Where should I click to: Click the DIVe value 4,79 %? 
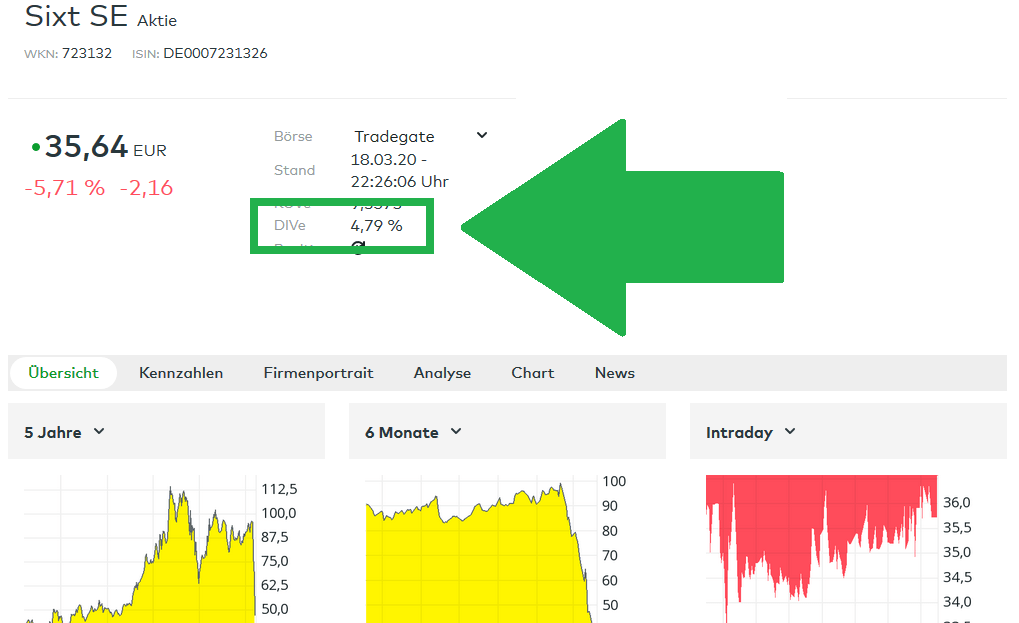click(x=376, y=225)
